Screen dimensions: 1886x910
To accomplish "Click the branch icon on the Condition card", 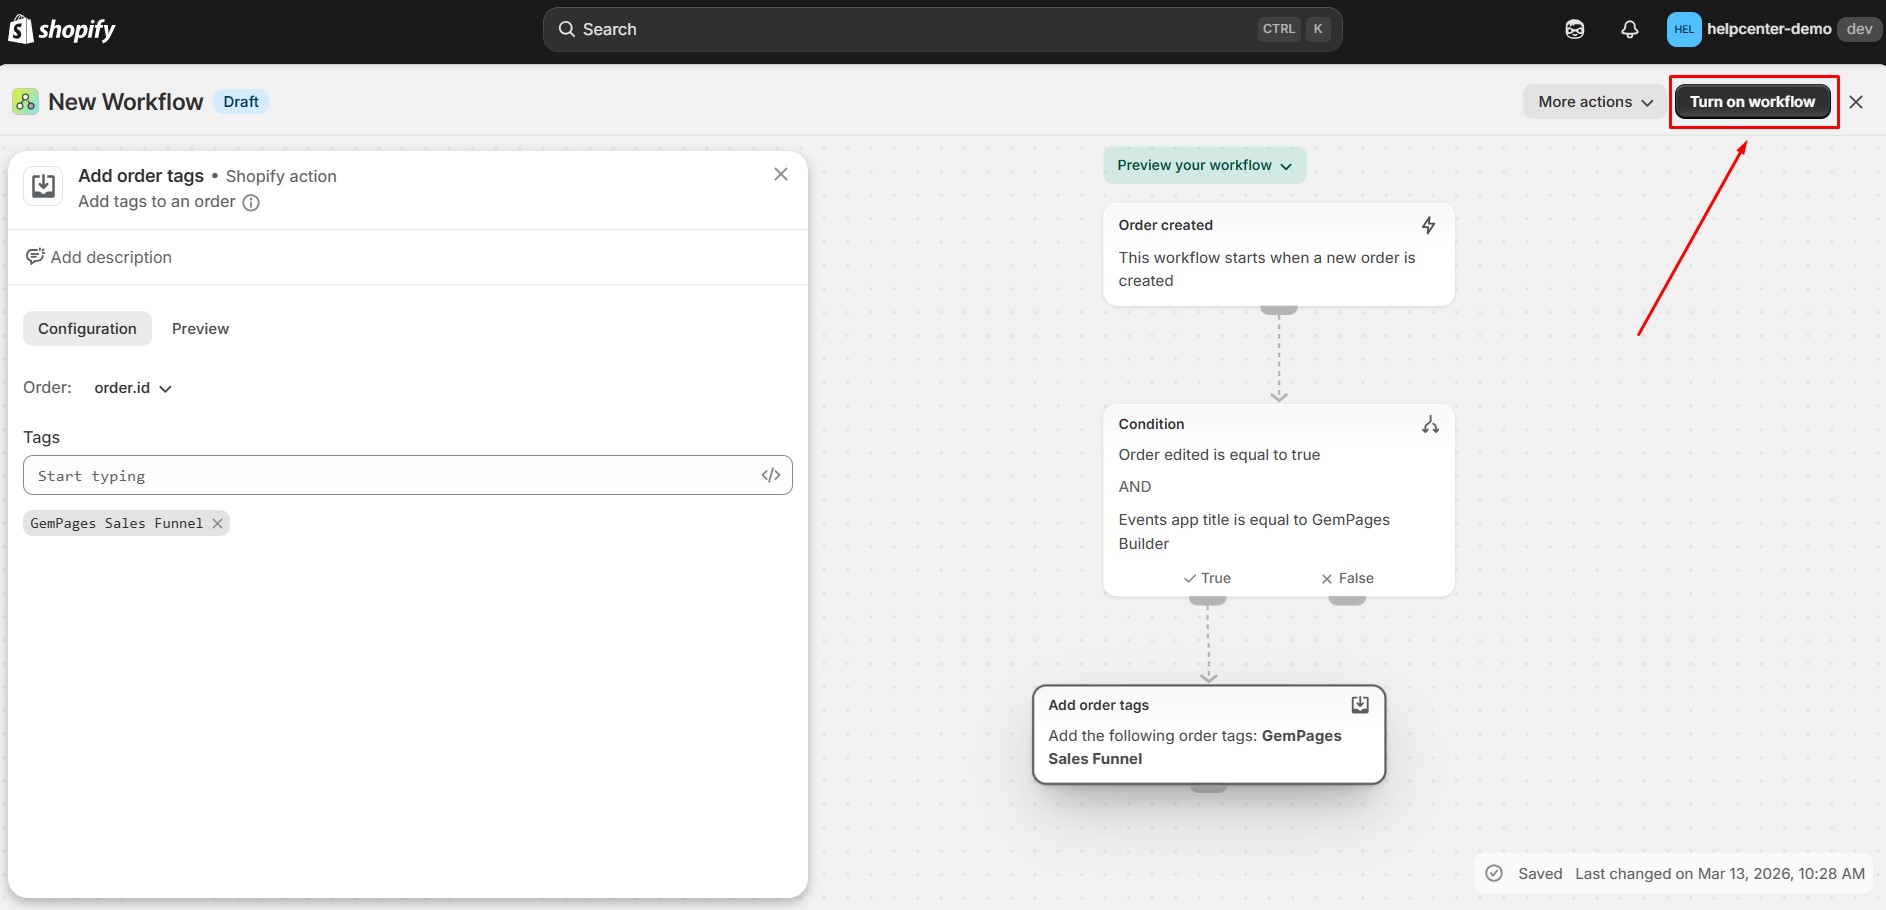I will (1429, 424).
